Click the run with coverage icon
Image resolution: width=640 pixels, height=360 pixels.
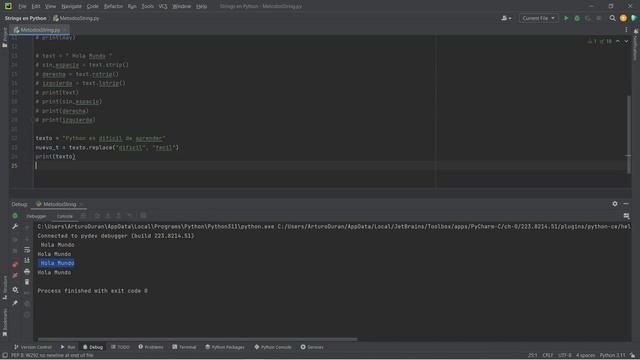(588, 18)
